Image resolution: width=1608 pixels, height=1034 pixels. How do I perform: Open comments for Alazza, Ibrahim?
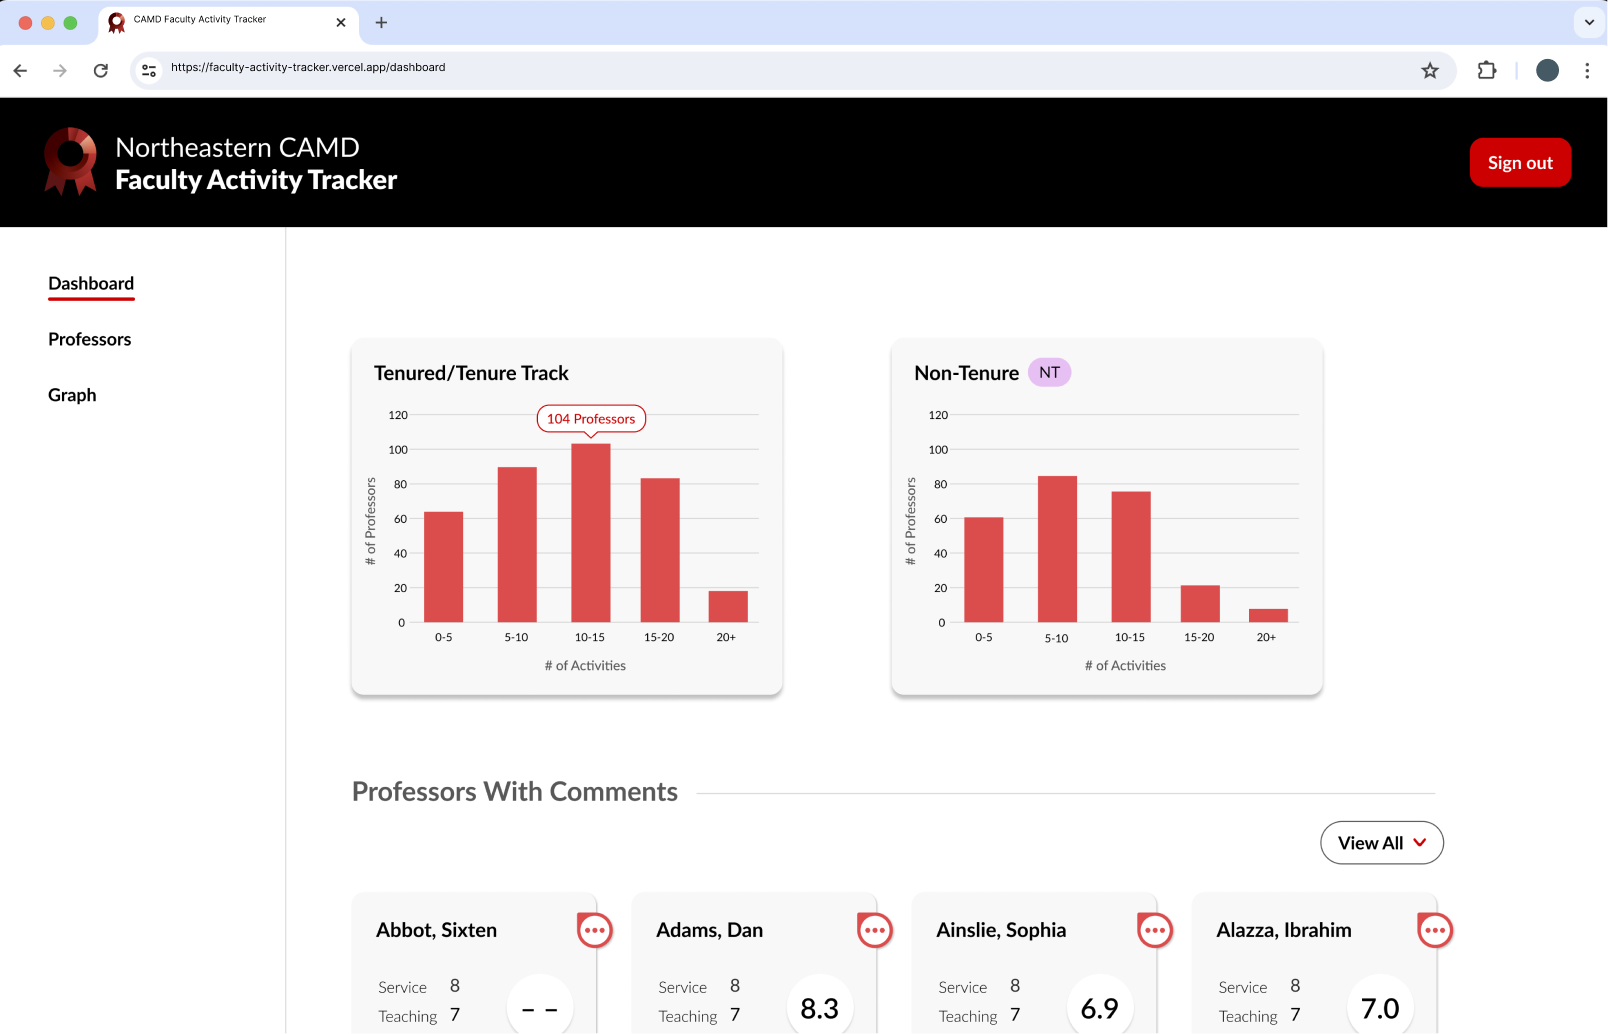1435,930
